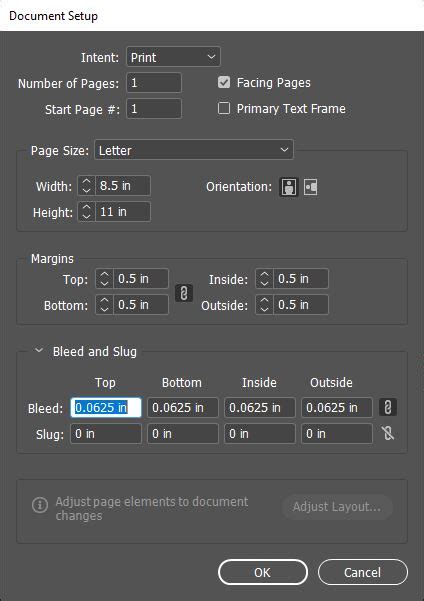Image resolution: width=424 pixels, height=601 pixels.
Task: Click the Top margin value field
Action: click(x=141, y=279)
